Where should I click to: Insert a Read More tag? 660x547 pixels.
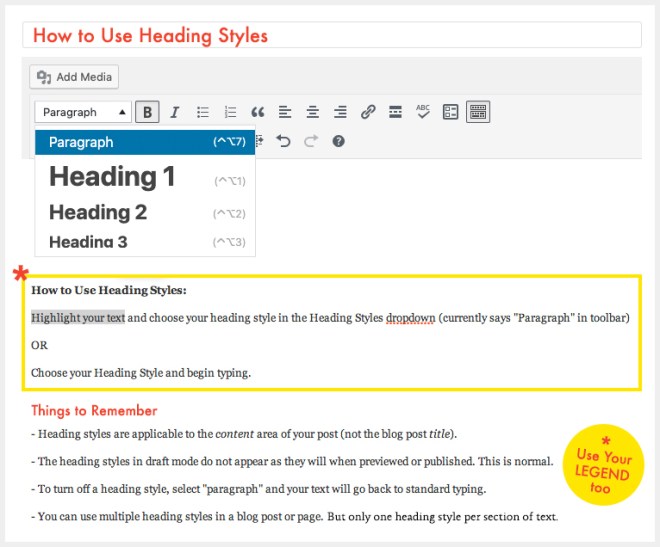395,112
